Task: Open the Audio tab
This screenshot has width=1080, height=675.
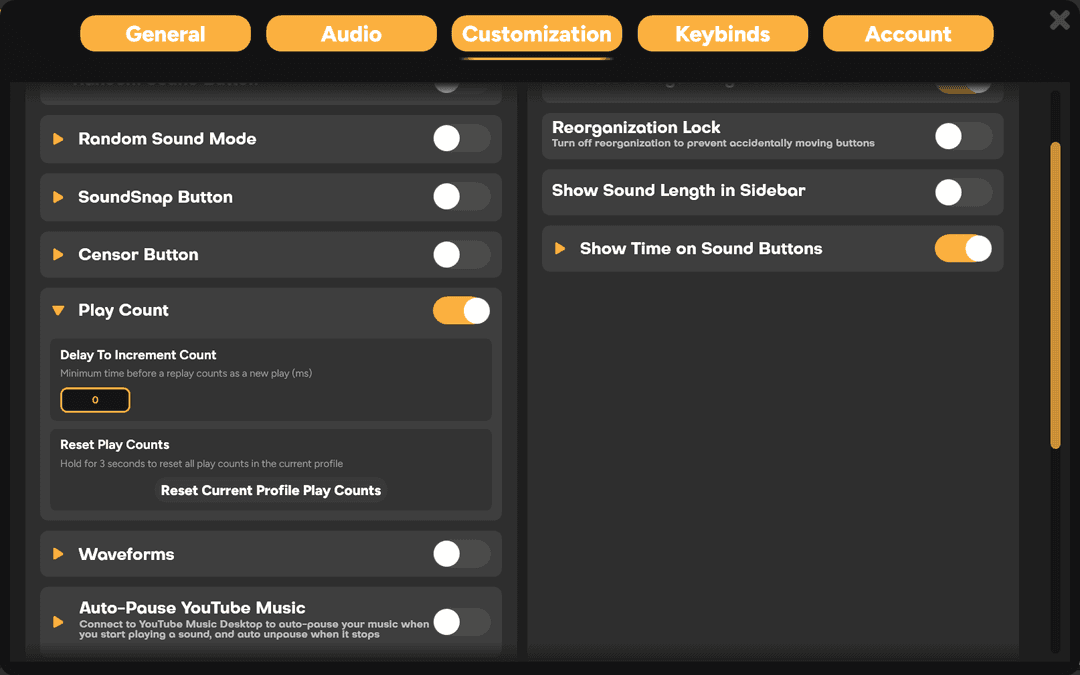Action: tap(351, 33)
